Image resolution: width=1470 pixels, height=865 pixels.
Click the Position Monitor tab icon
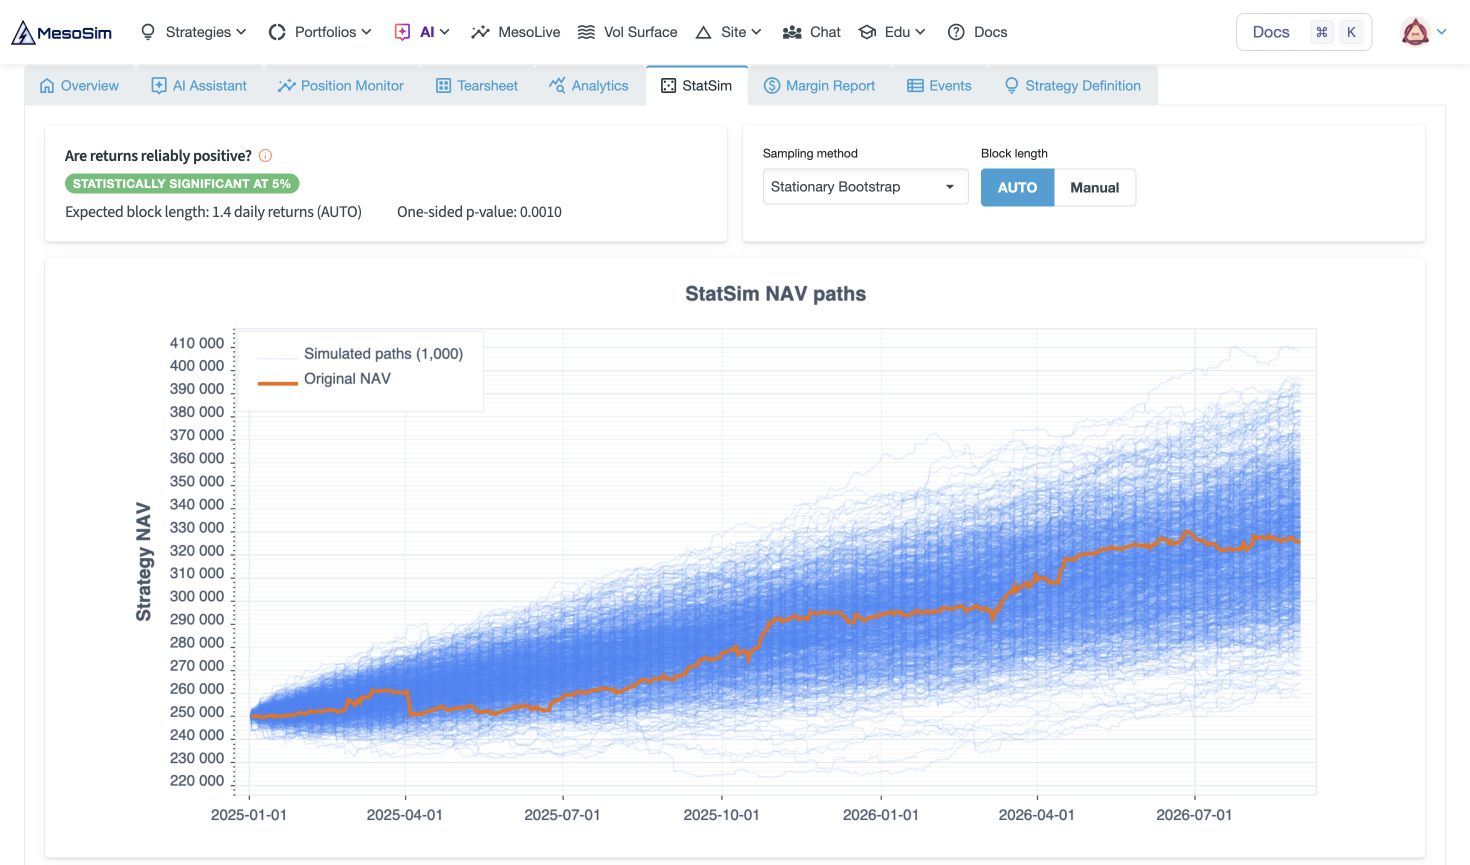pyautogui.click(x=287, y=86)
